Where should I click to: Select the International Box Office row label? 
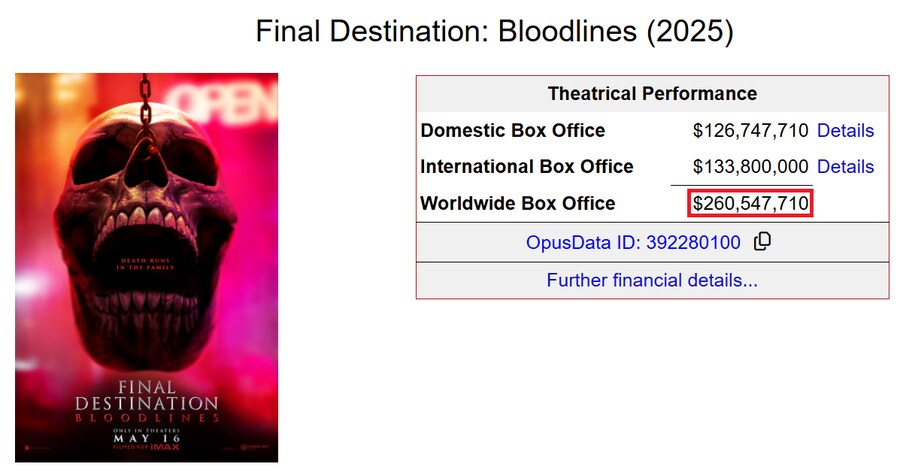click(x=526, y=167)
